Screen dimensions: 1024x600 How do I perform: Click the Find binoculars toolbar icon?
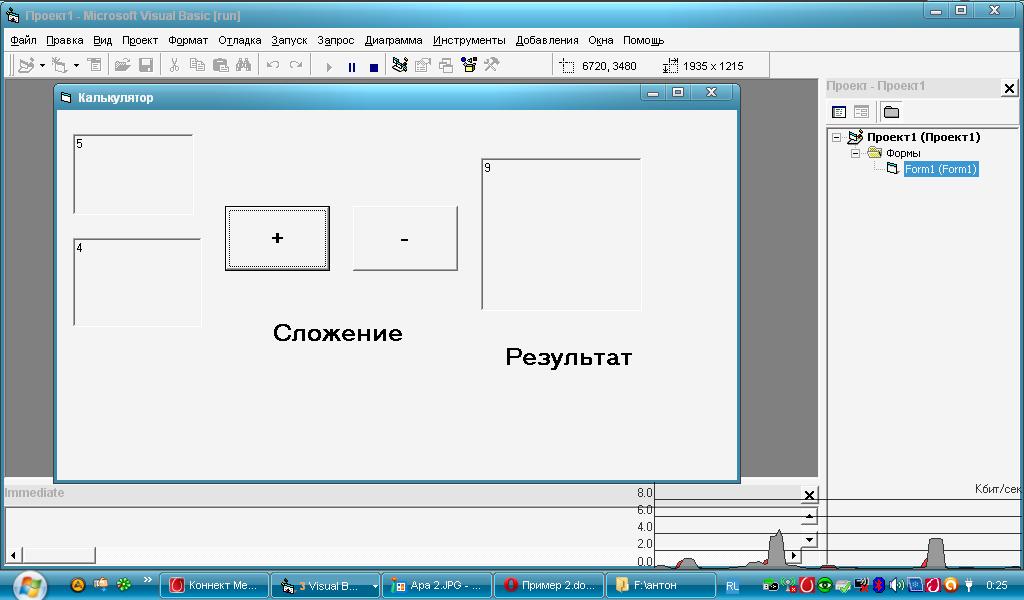[x=245, y=66]
